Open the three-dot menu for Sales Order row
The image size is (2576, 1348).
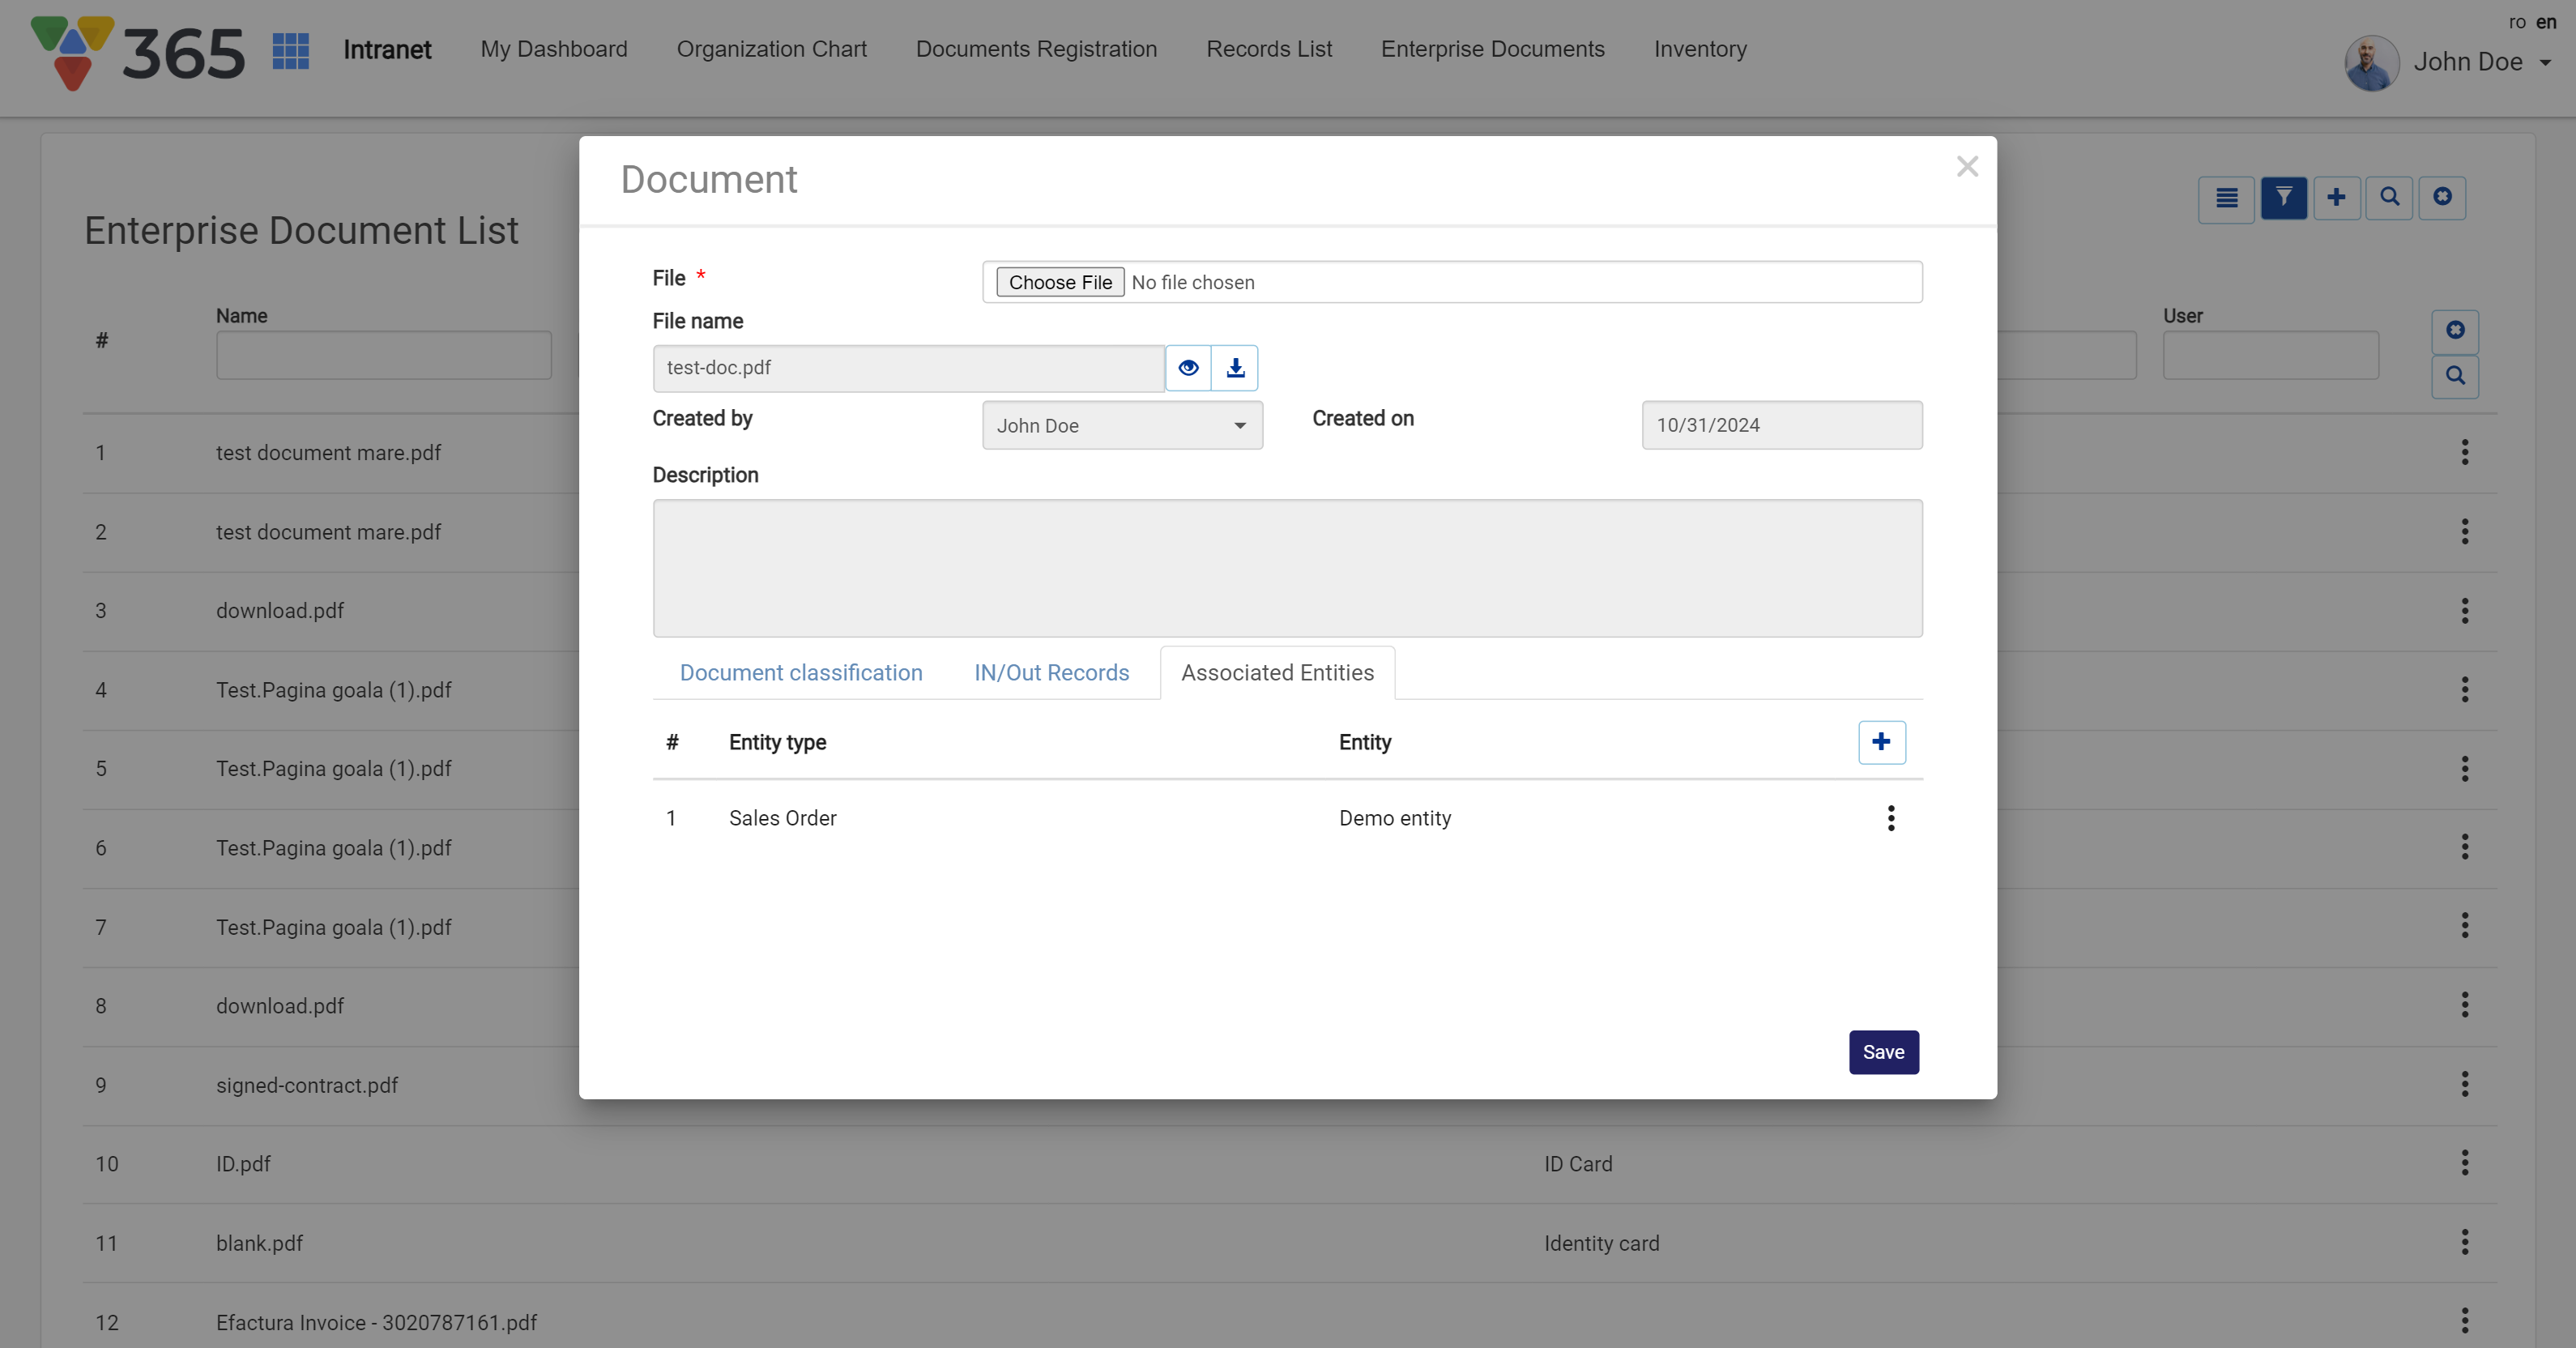pos(1890,818)
